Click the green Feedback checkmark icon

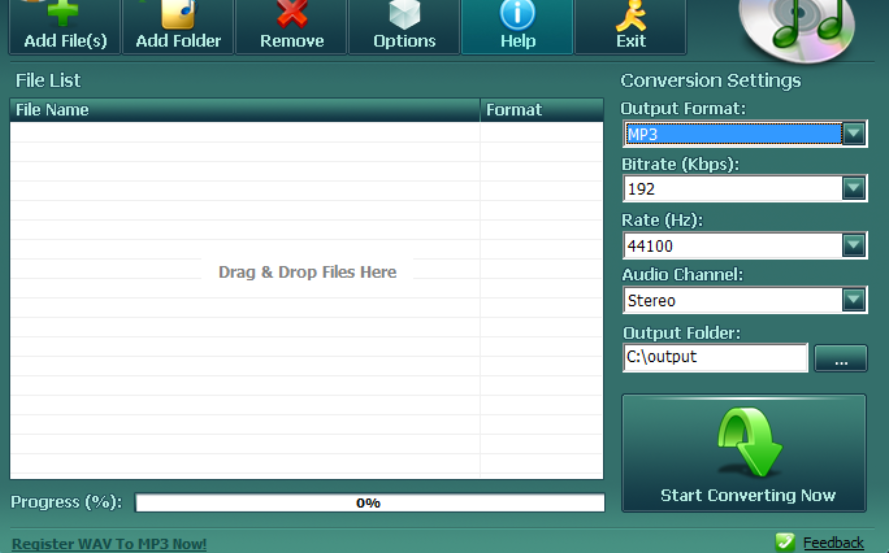pos(786,542)
